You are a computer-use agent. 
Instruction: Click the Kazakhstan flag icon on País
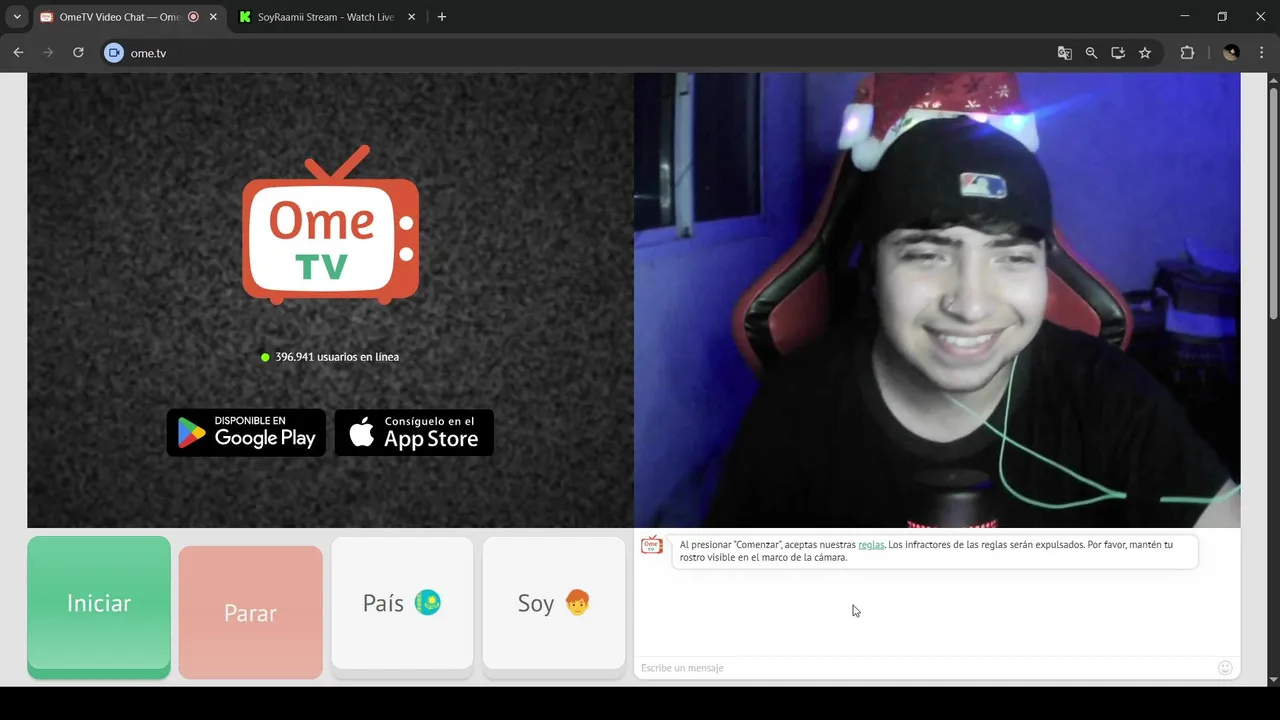[428, 603]
